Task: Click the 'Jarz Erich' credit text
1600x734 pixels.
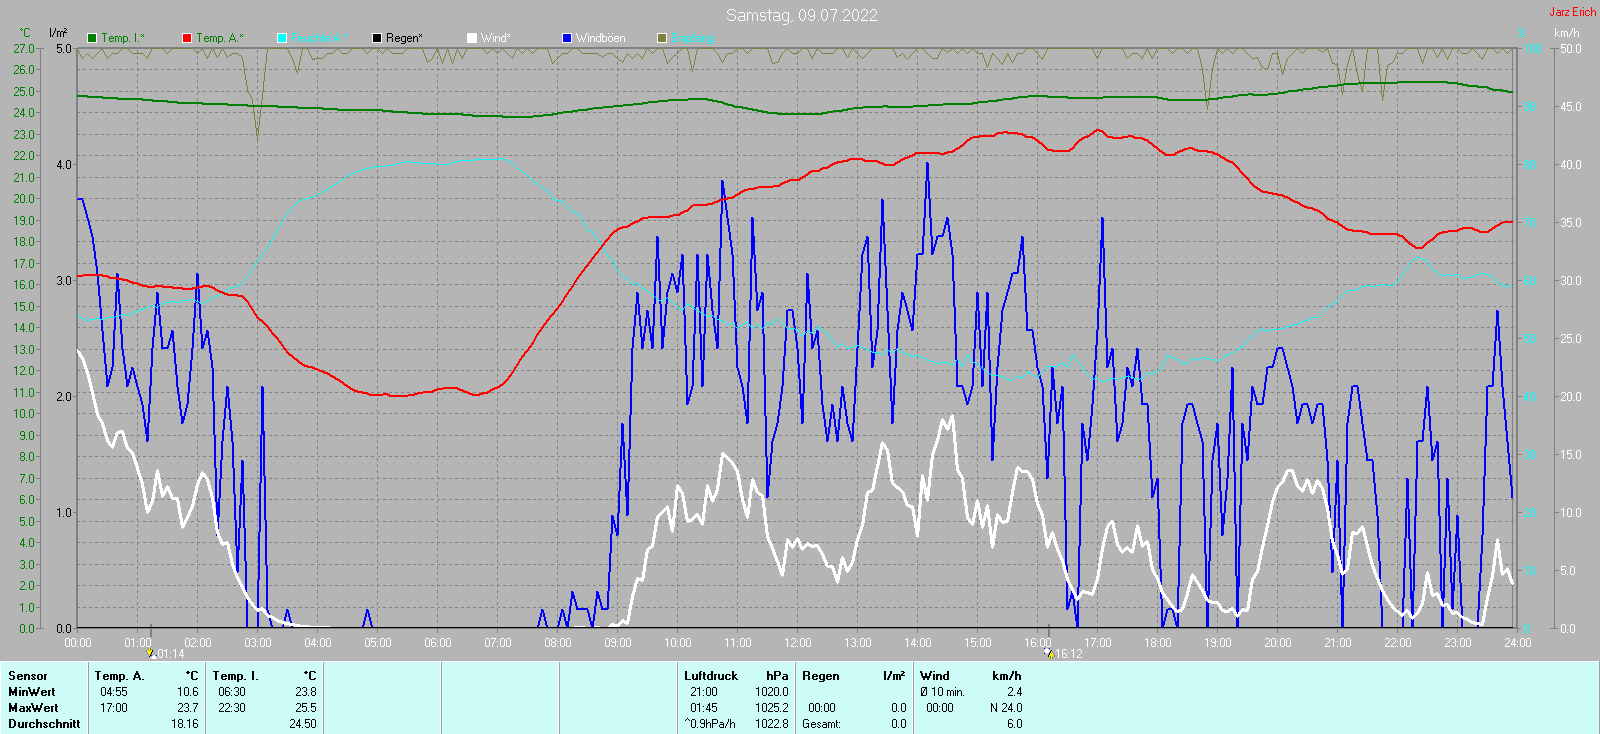Action: [x=1573, y=12]
